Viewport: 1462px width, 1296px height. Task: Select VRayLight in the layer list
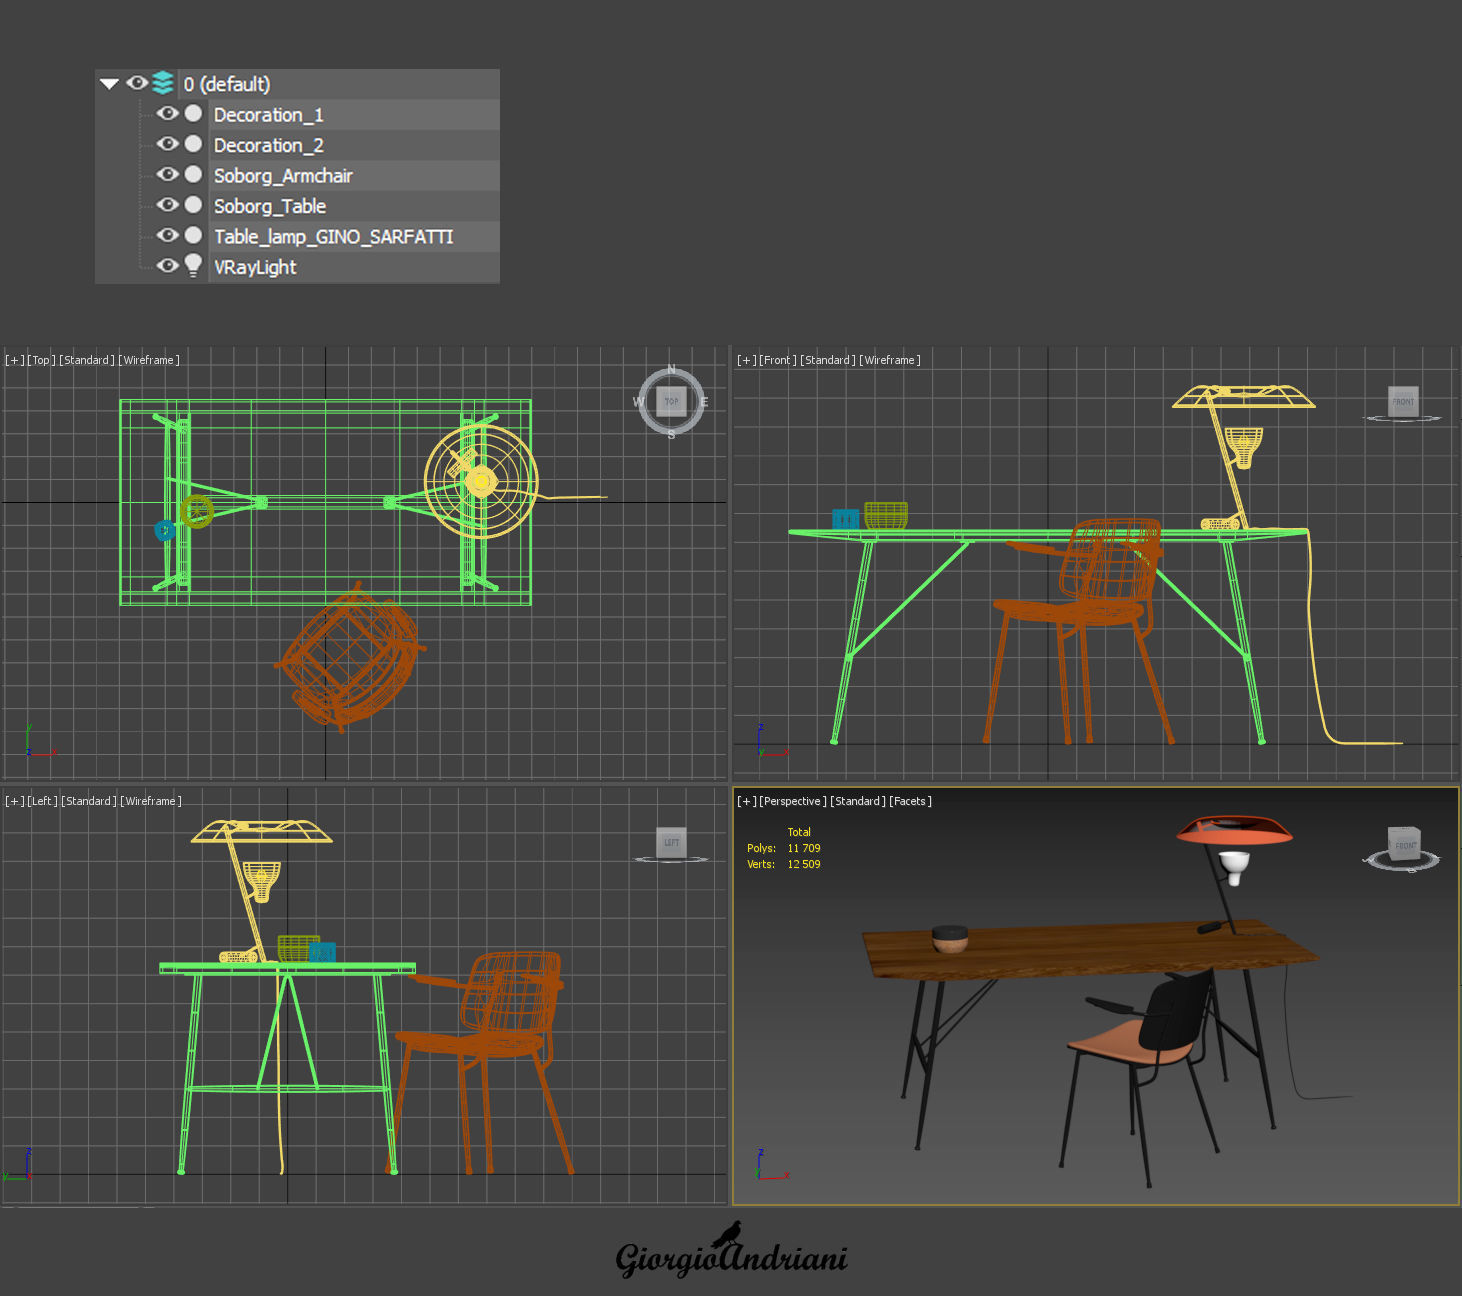coord(255,267)
